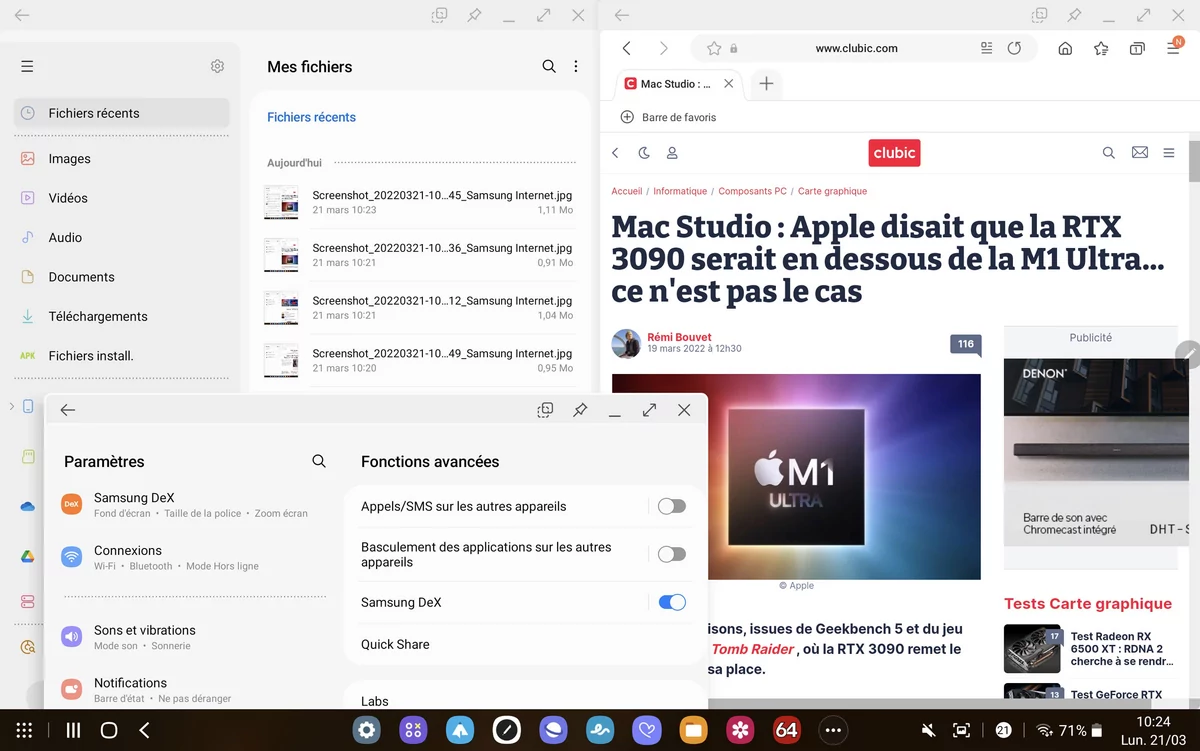Open the DeX apps grid button
This screenshot has width=1200, height=751.
[x=25, y=730]
